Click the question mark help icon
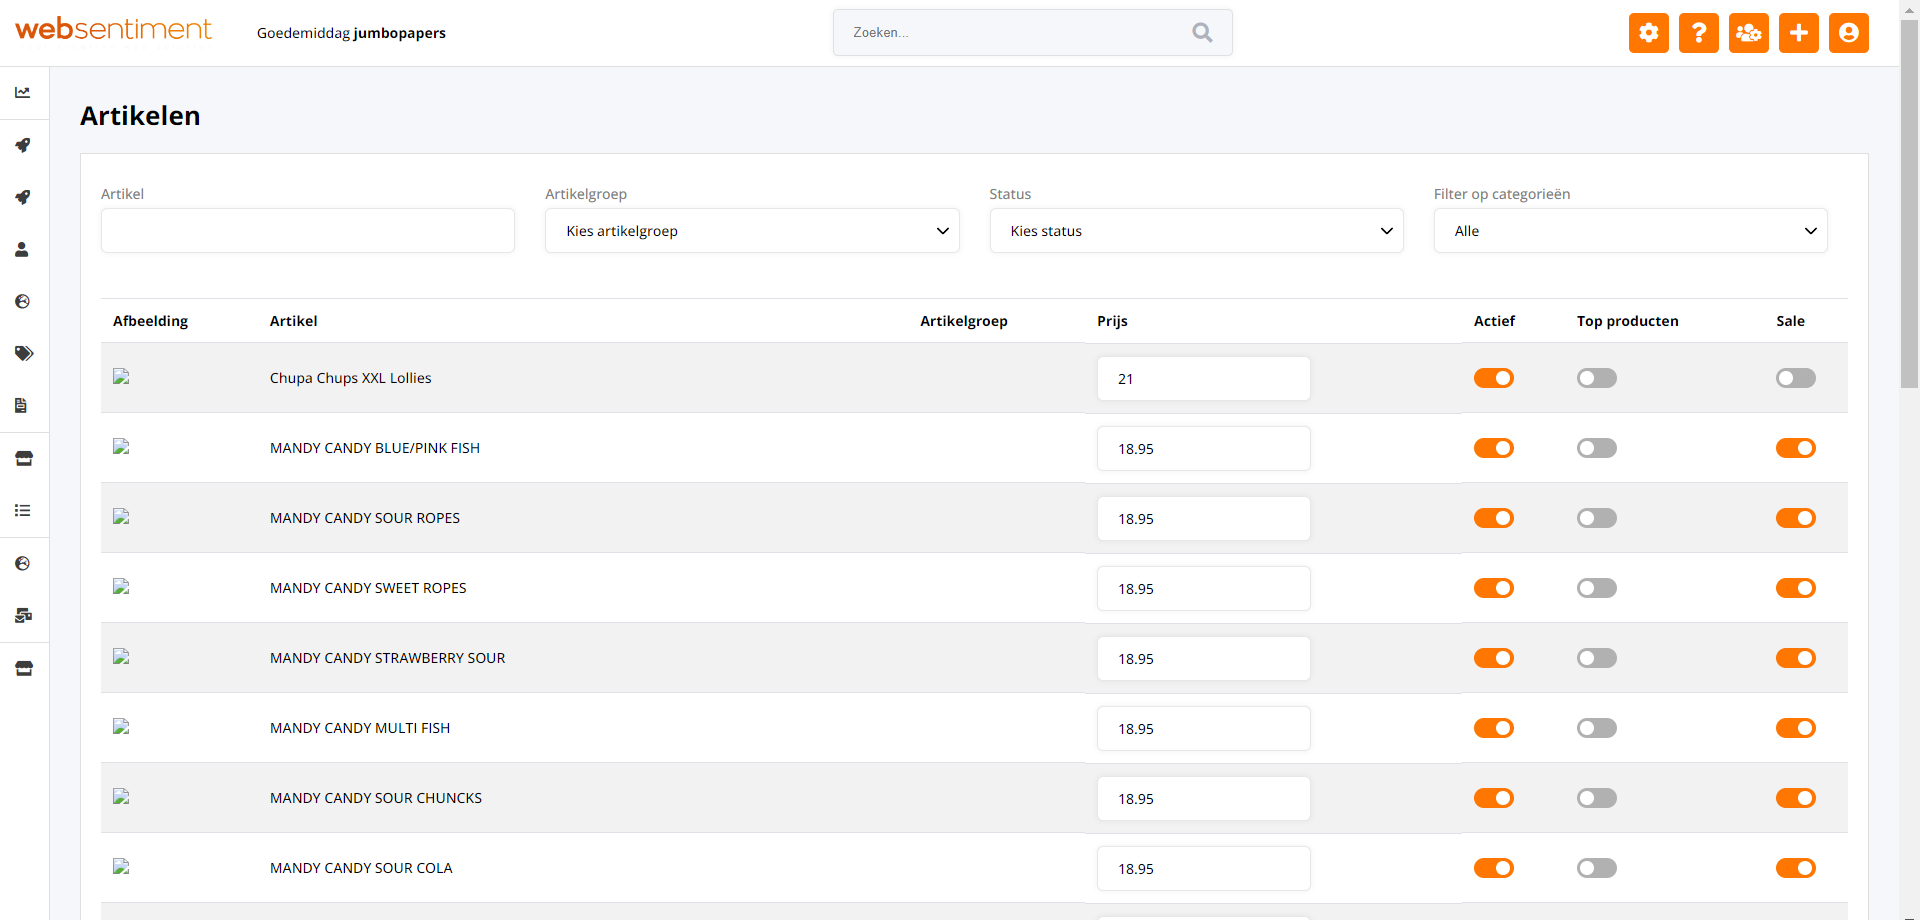This screenshot has width=1920, height=920. 1698,33
